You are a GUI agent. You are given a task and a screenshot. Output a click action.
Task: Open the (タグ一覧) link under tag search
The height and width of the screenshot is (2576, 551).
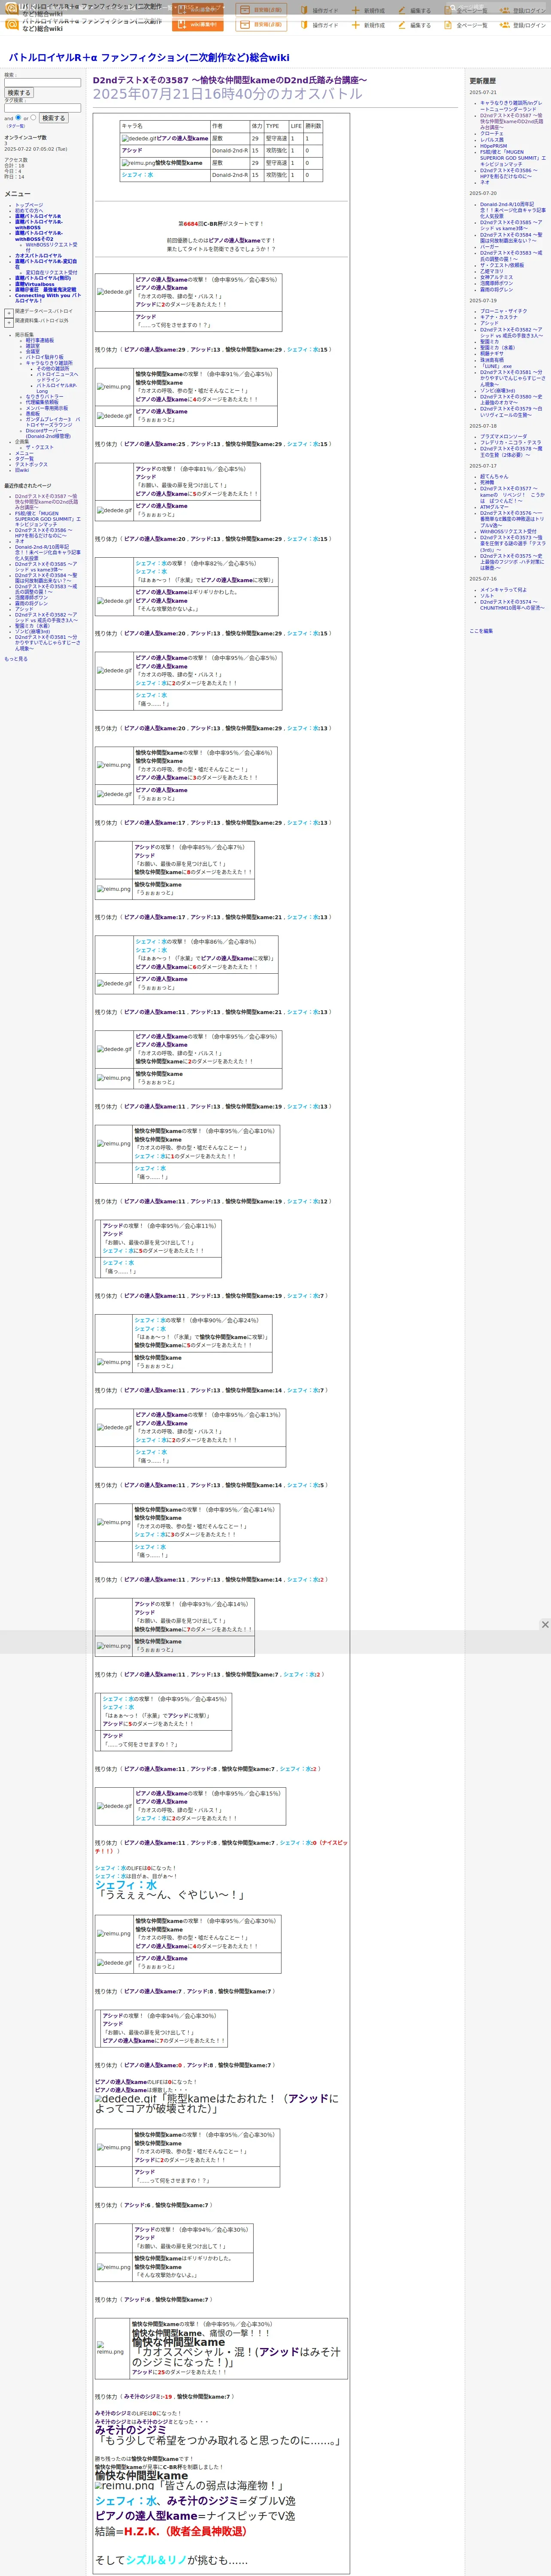point(16,126)
